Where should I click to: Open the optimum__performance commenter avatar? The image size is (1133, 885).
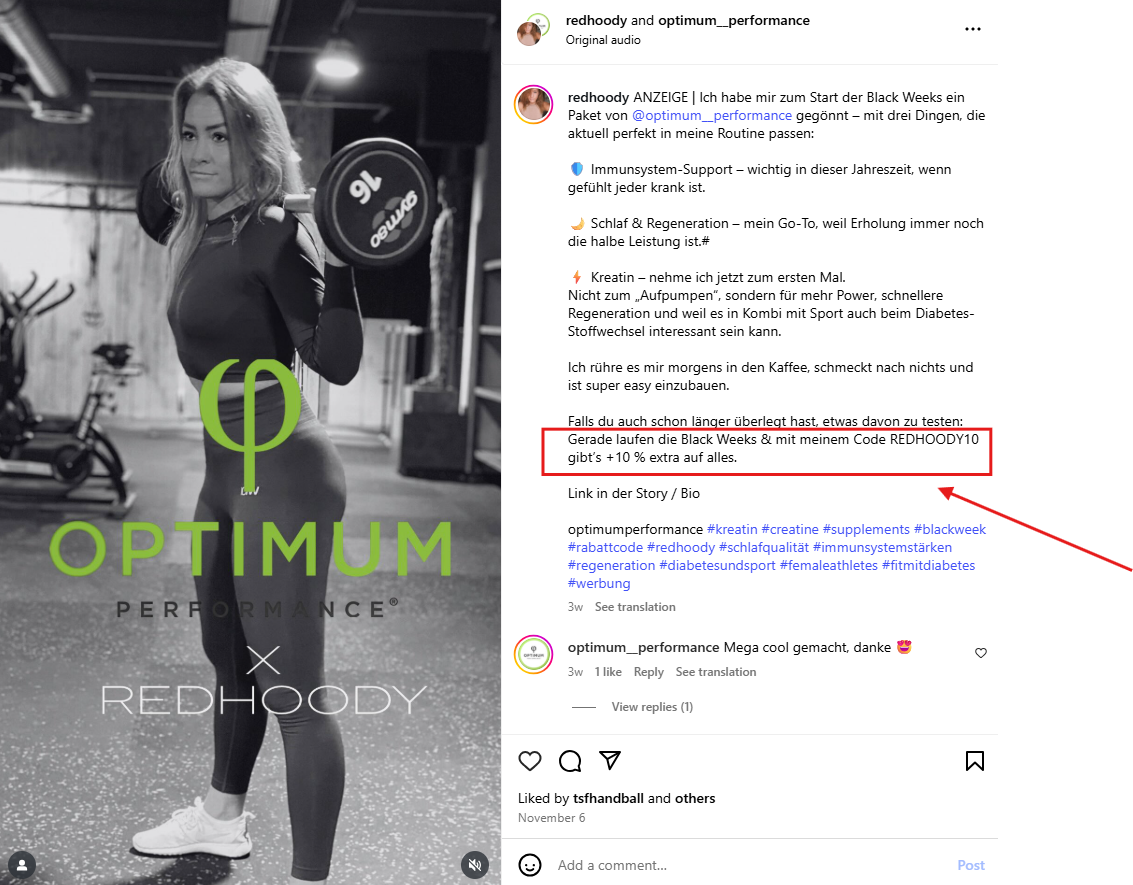point(533,655)
